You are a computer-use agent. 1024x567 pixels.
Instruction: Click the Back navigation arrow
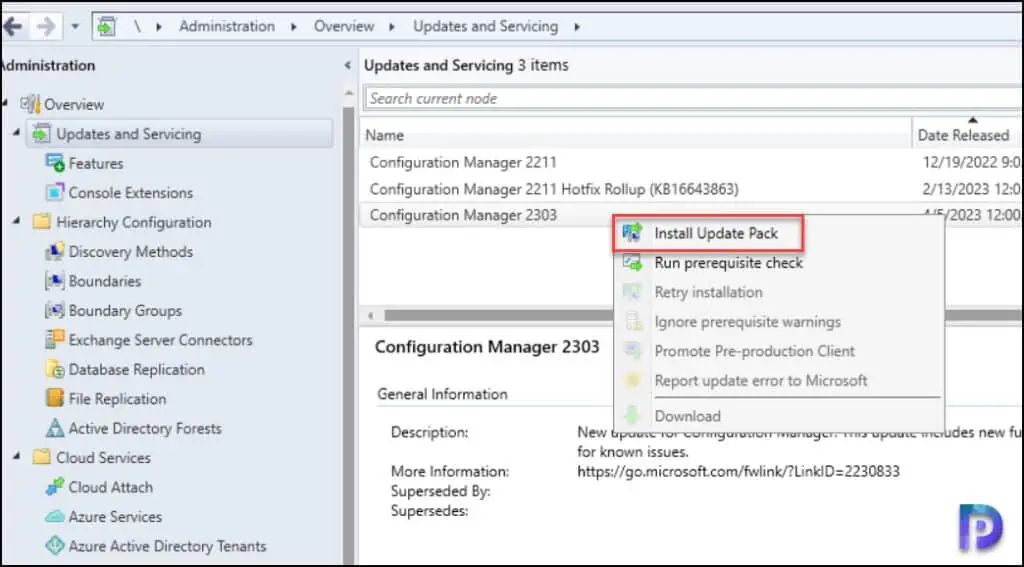[12, 27]
